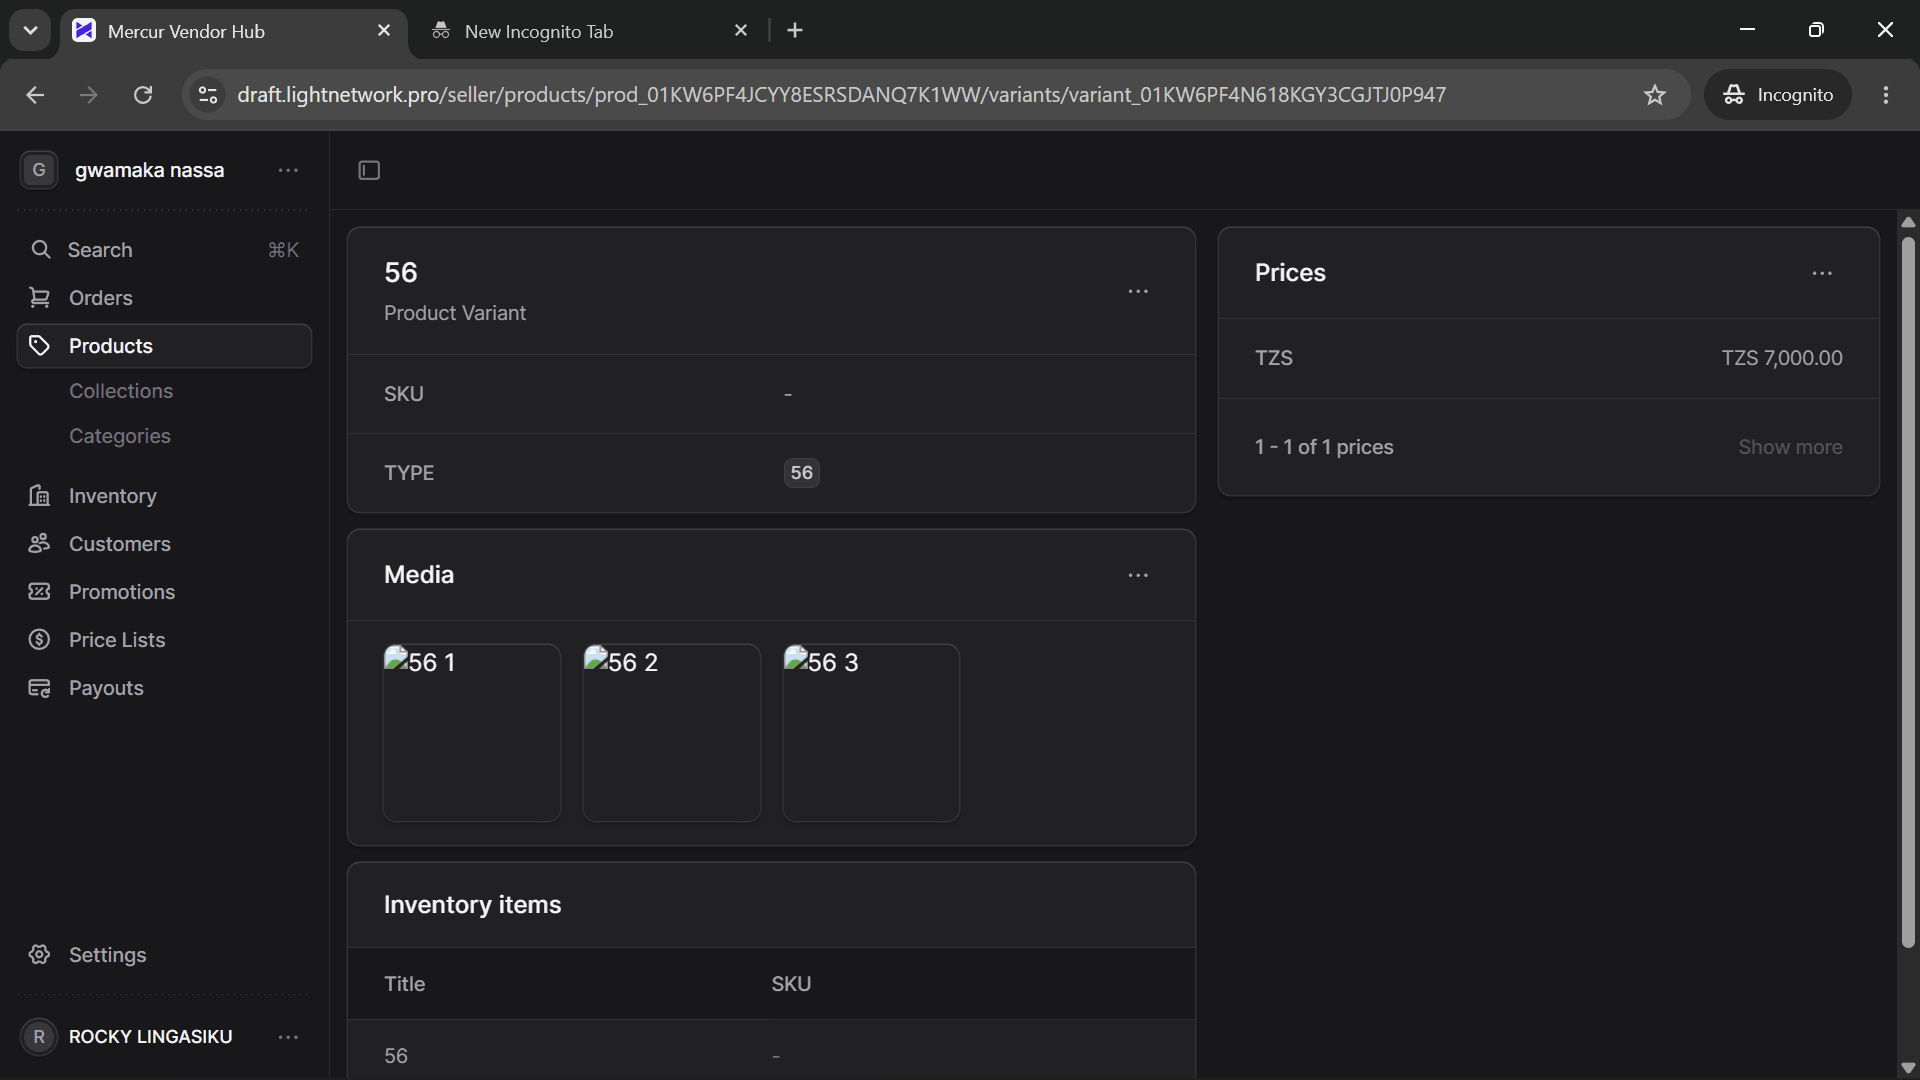
Task: Open ROCKY LINGASIKU user menu
Action: click(288, 1037)
